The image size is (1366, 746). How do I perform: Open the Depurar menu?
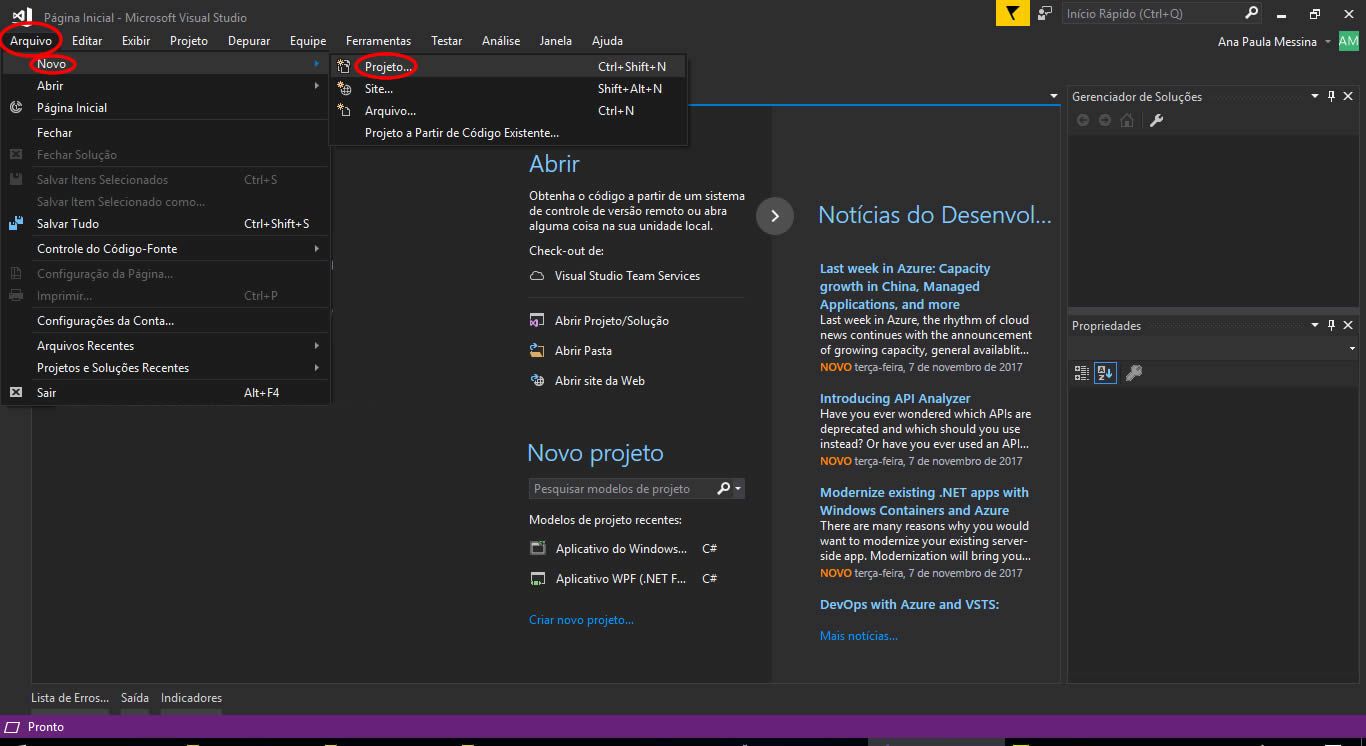tap(249, 41)
